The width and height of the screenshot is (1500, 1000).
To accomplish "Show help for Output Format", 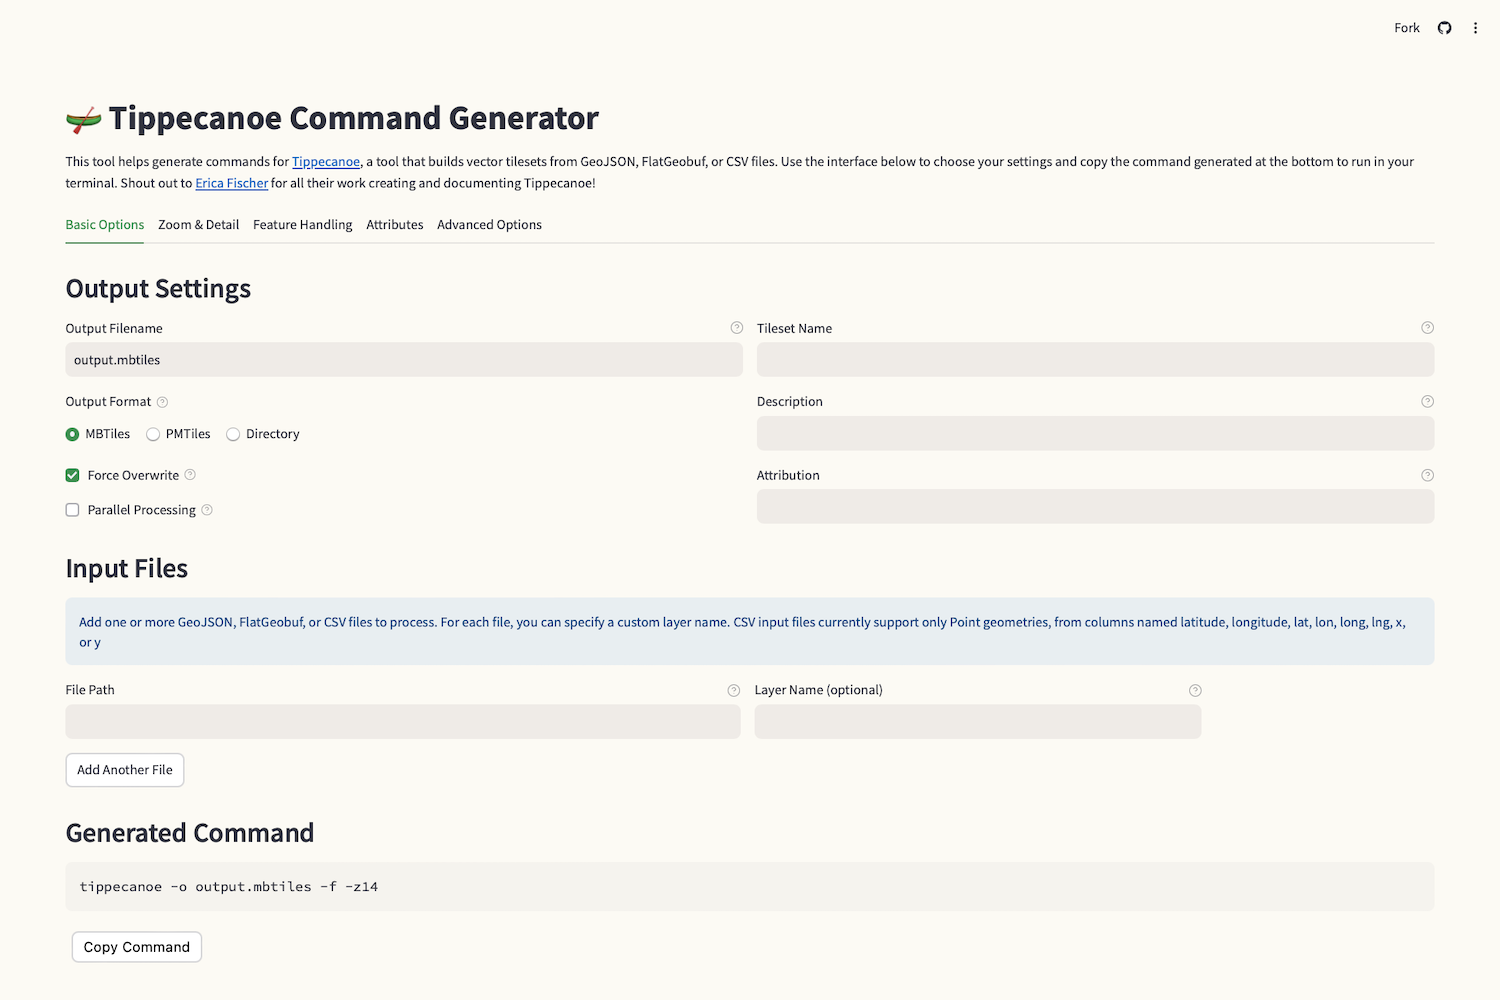I will click(x=162, y=402).
